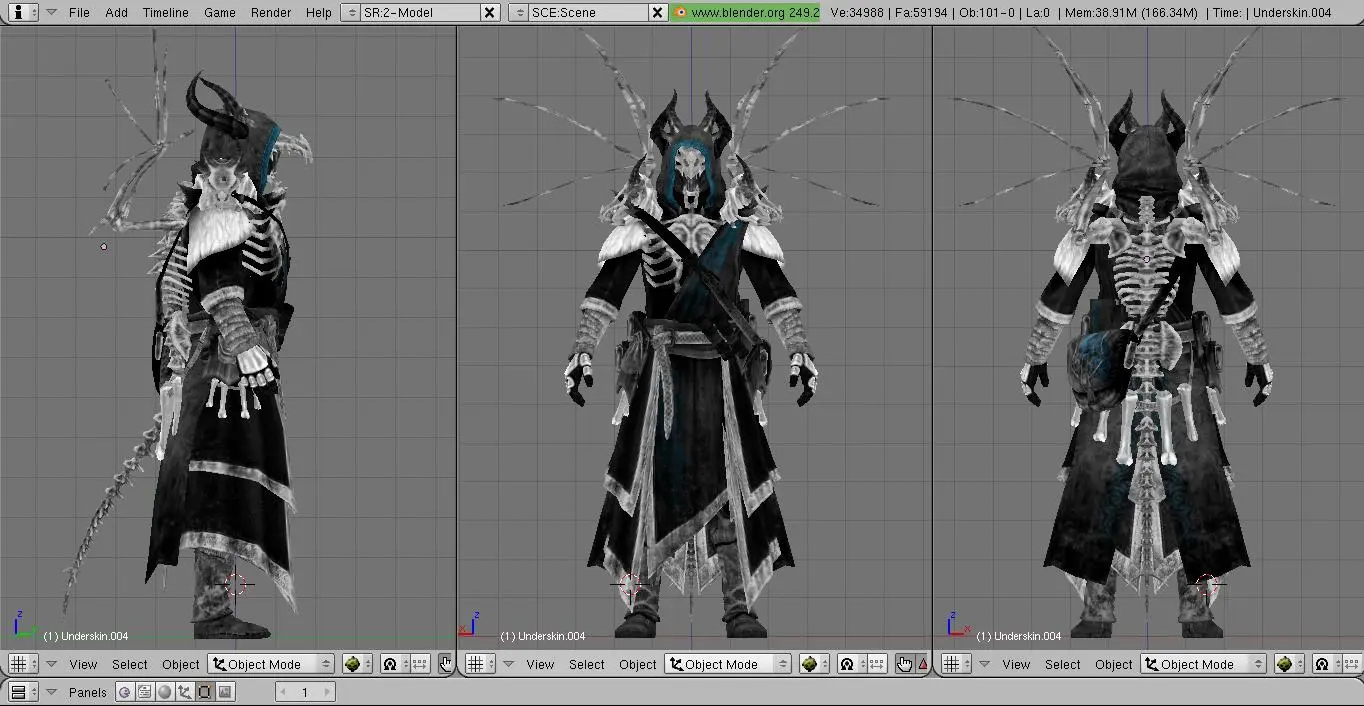Switch to the Object context button
This screenshot has height=706, width=1364.
coord(185,692)
